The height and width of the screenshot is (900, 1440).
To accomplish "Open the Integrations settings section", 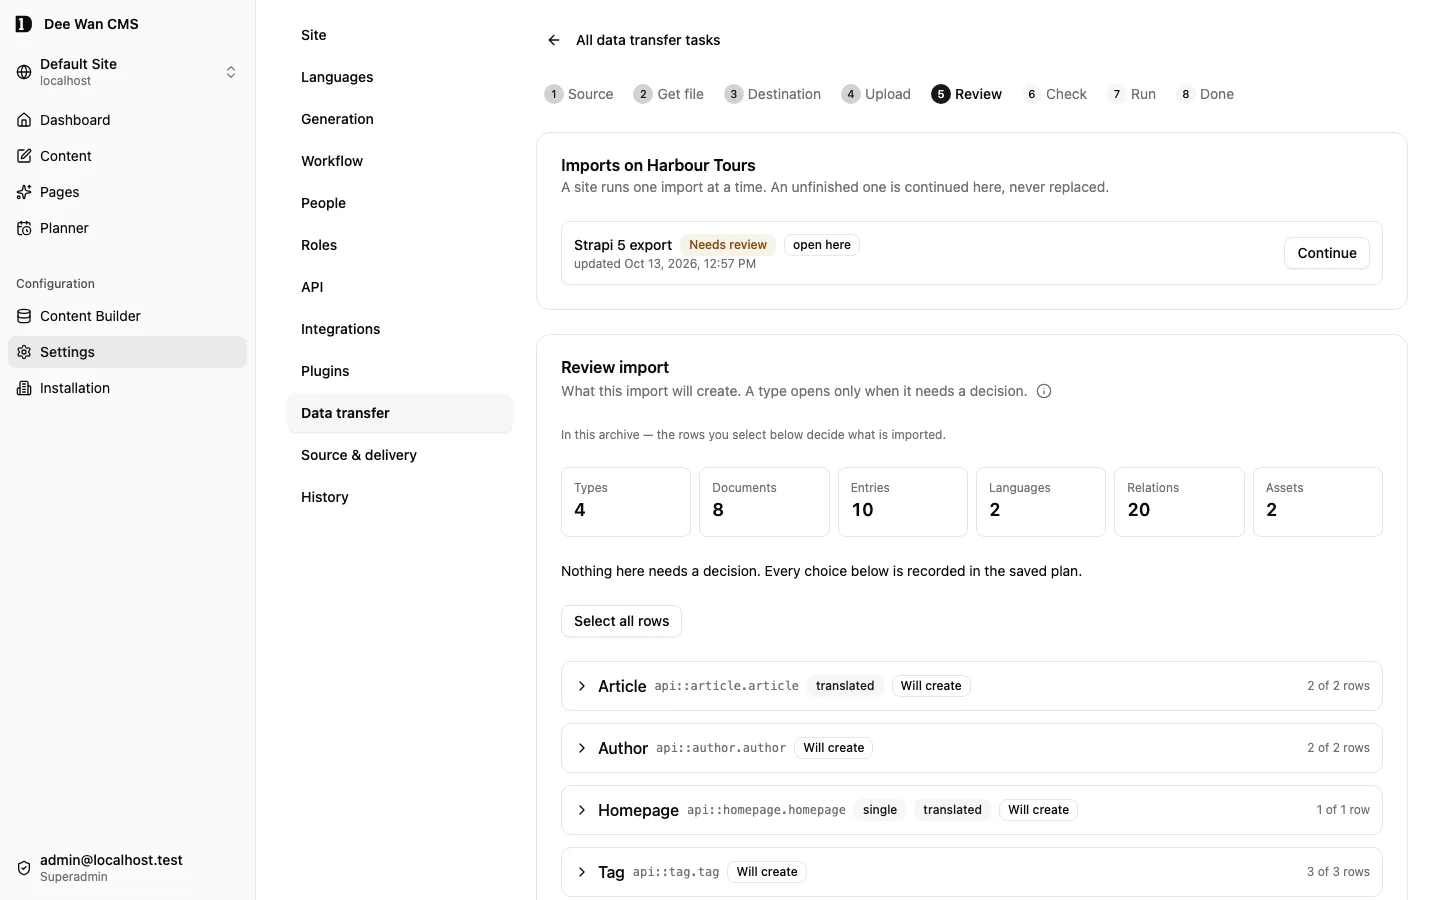I will (x=400, y=329).
